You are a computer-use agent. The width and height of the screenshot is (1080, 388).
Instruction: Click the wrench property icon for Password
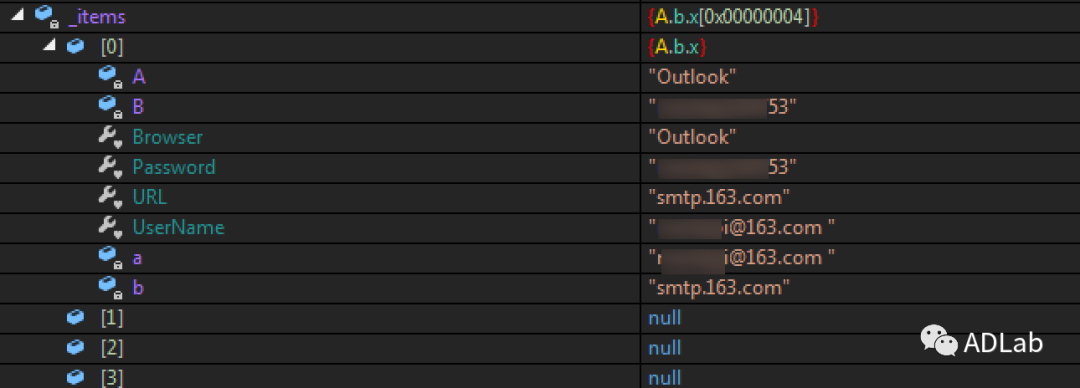pos(110,167)
